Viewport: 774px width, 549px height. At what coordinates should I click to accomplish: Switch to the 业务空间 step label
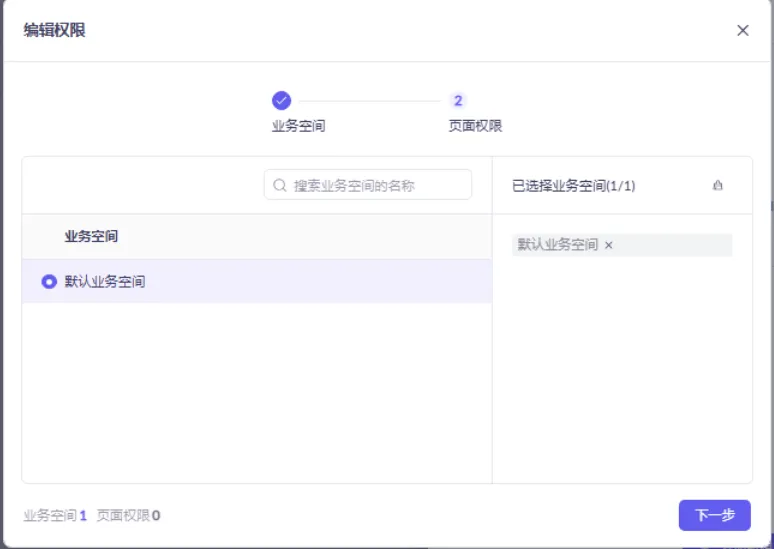coord(298,126)
